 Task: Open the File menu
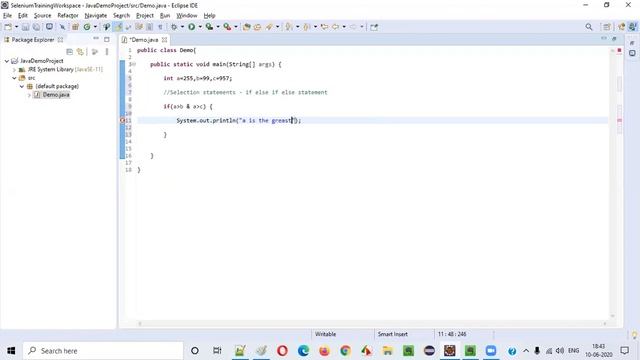pyautogui.click(x=7, y=16)
